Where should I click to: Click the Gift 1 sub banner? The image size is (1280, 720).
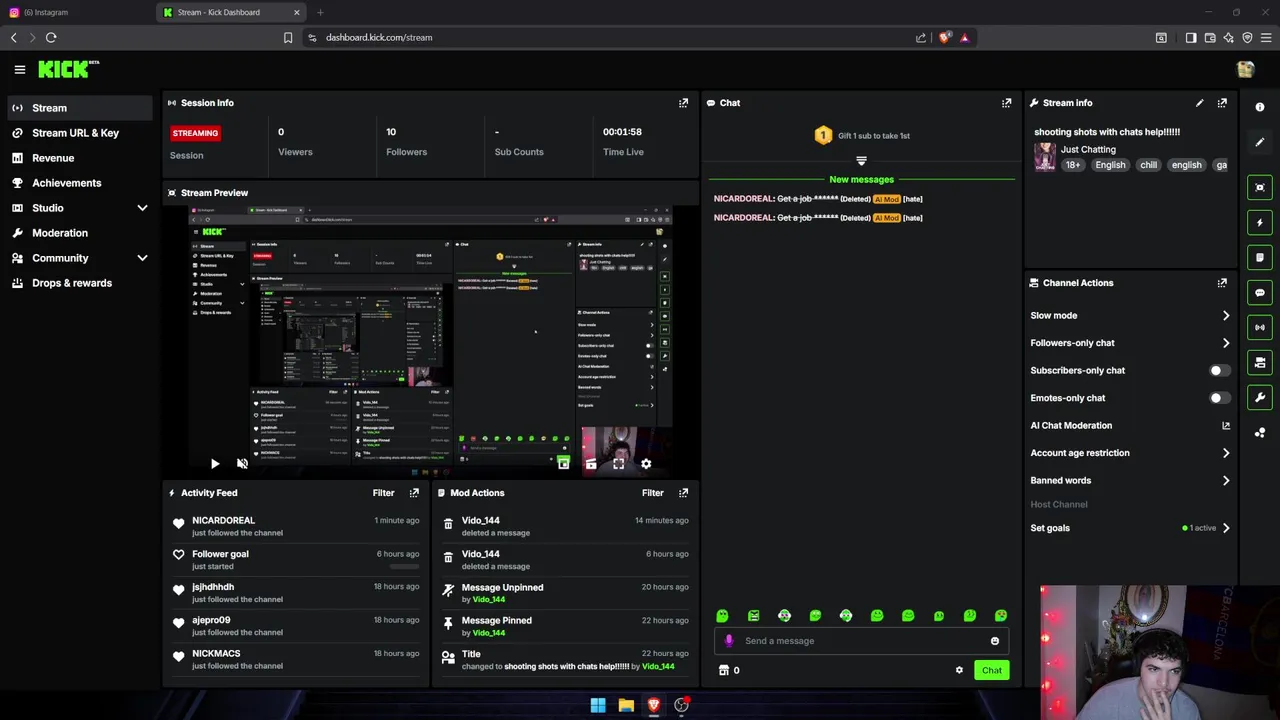pos(861,136)
